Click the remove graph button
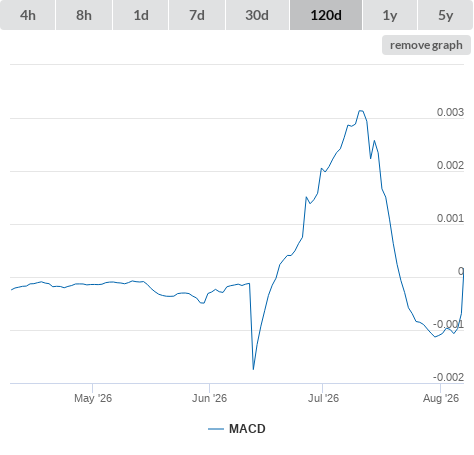Screen dimensions: 474x455 click(426, 45)
